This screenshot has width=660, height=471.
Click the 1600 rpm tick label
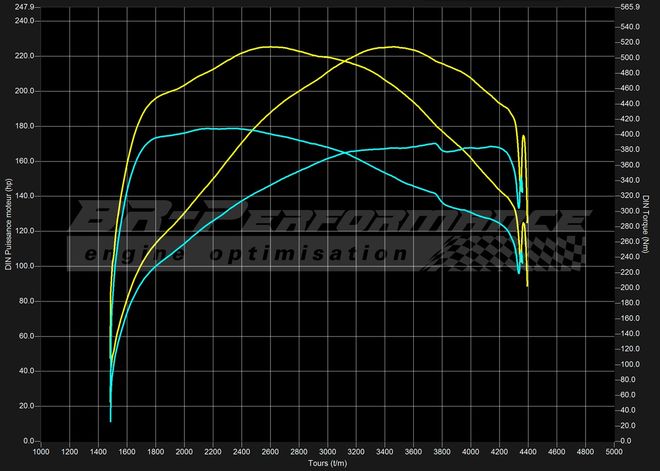[127, 452]
